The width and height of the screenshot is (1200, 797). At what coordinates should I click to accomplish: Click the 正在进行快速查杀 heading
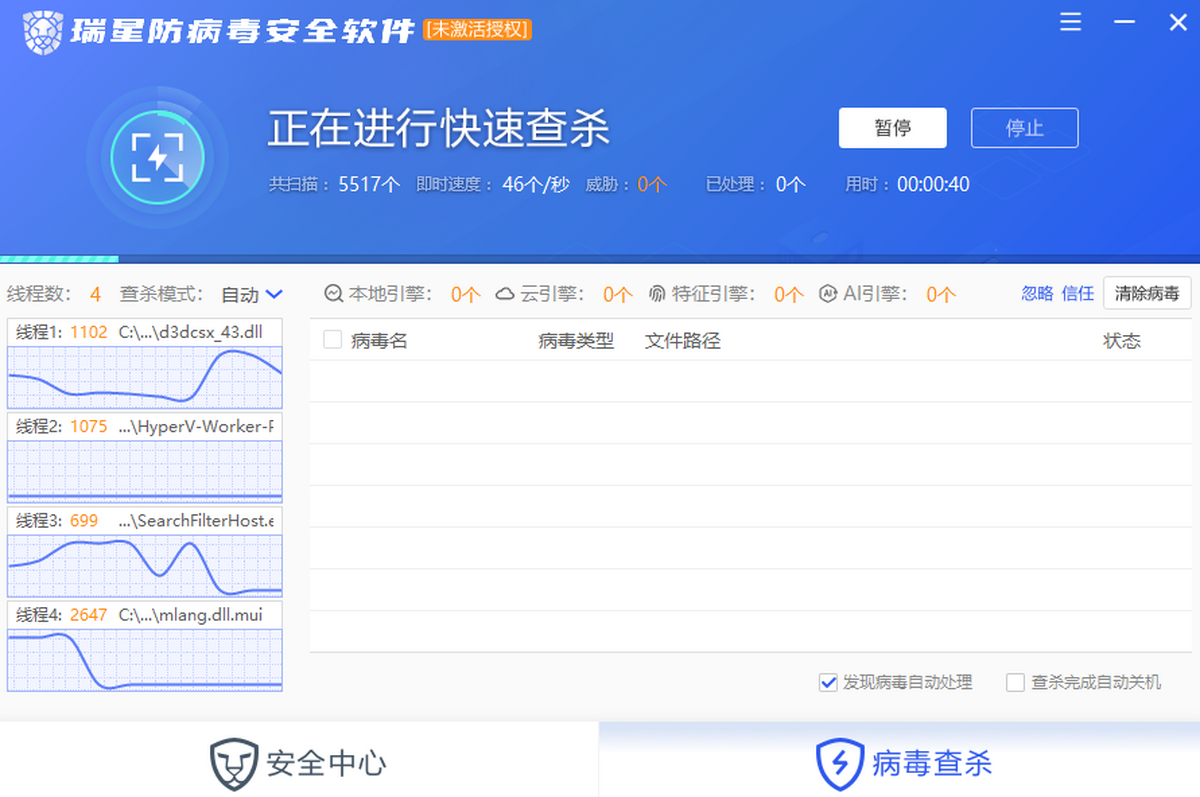[x=439, y=128]
